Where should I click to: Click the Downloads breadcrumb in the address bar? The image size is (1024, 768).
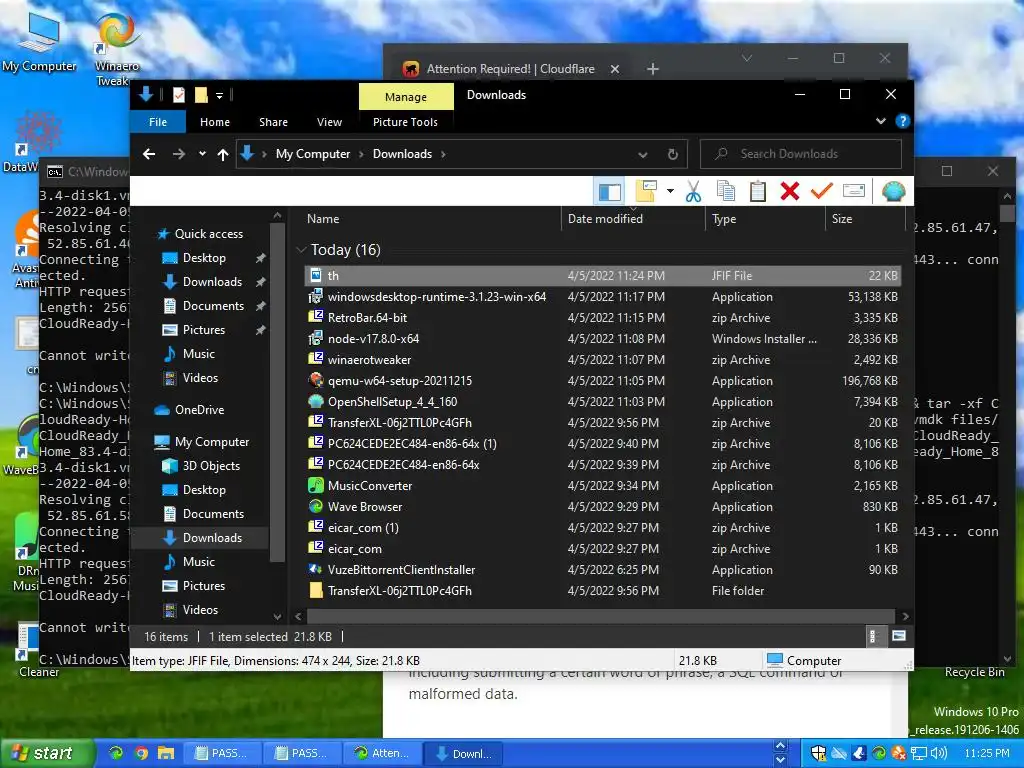402,154
